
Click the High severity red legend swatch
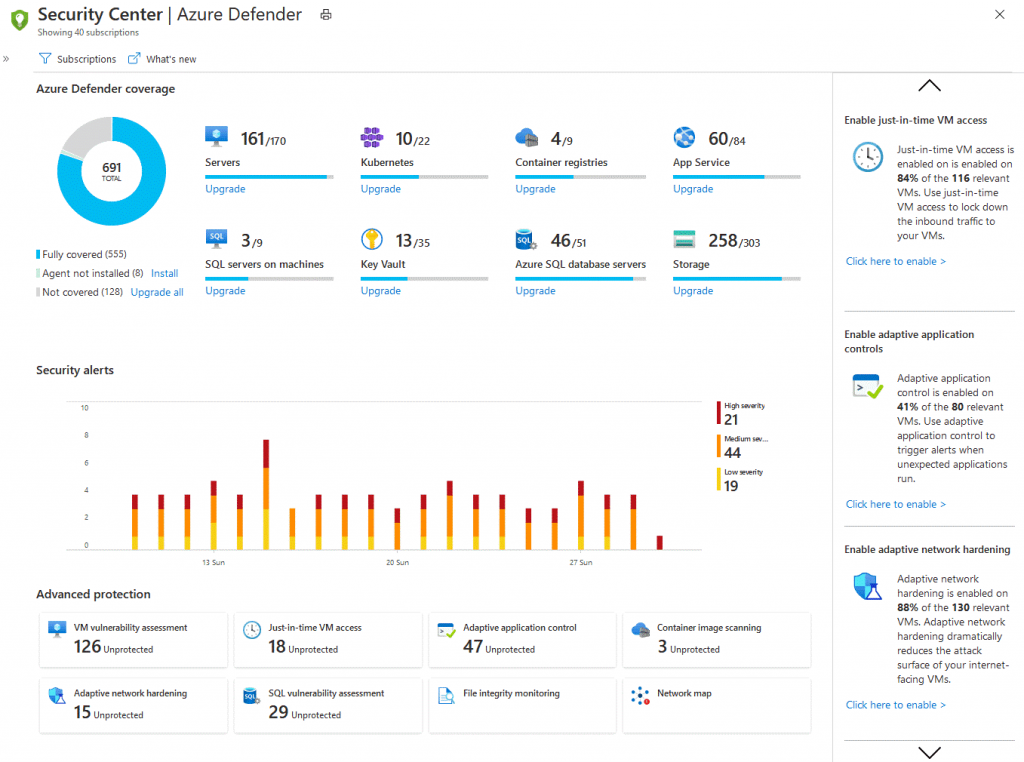[718, 413]
